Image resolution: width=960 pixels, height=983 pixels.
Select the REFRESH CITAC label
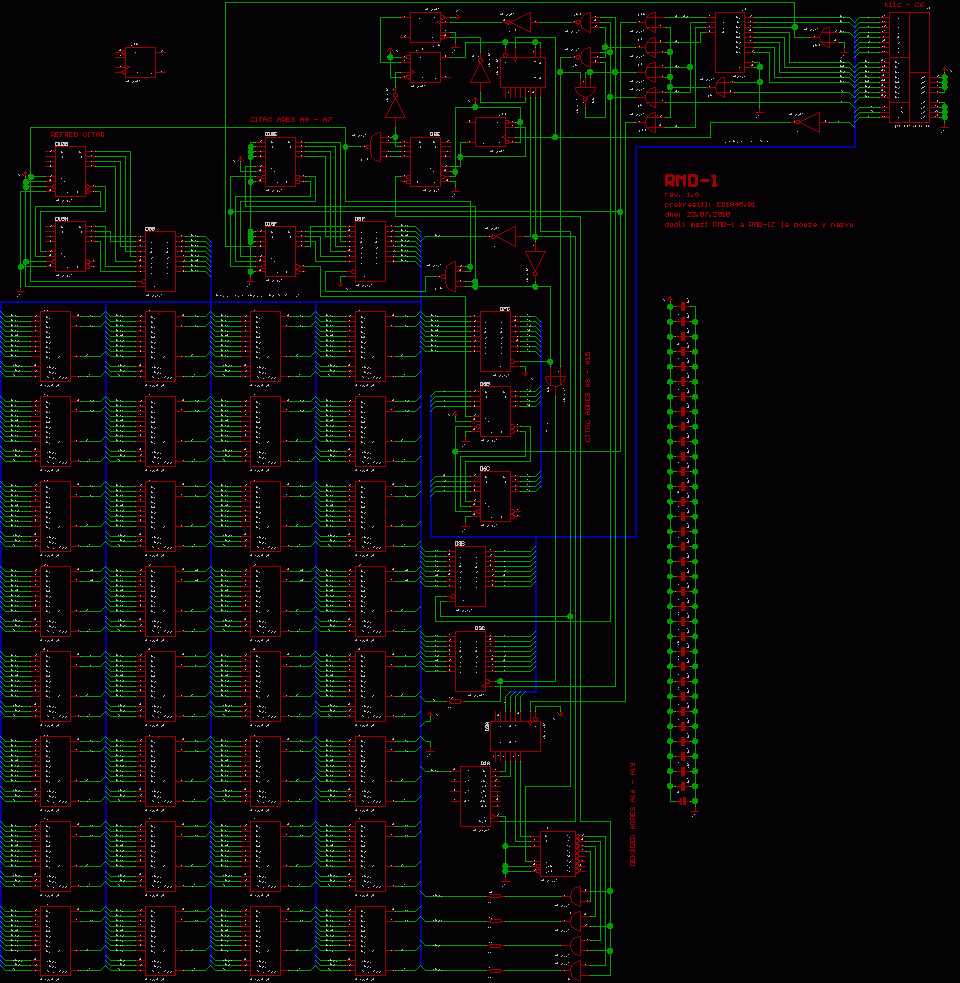point(77,134)
